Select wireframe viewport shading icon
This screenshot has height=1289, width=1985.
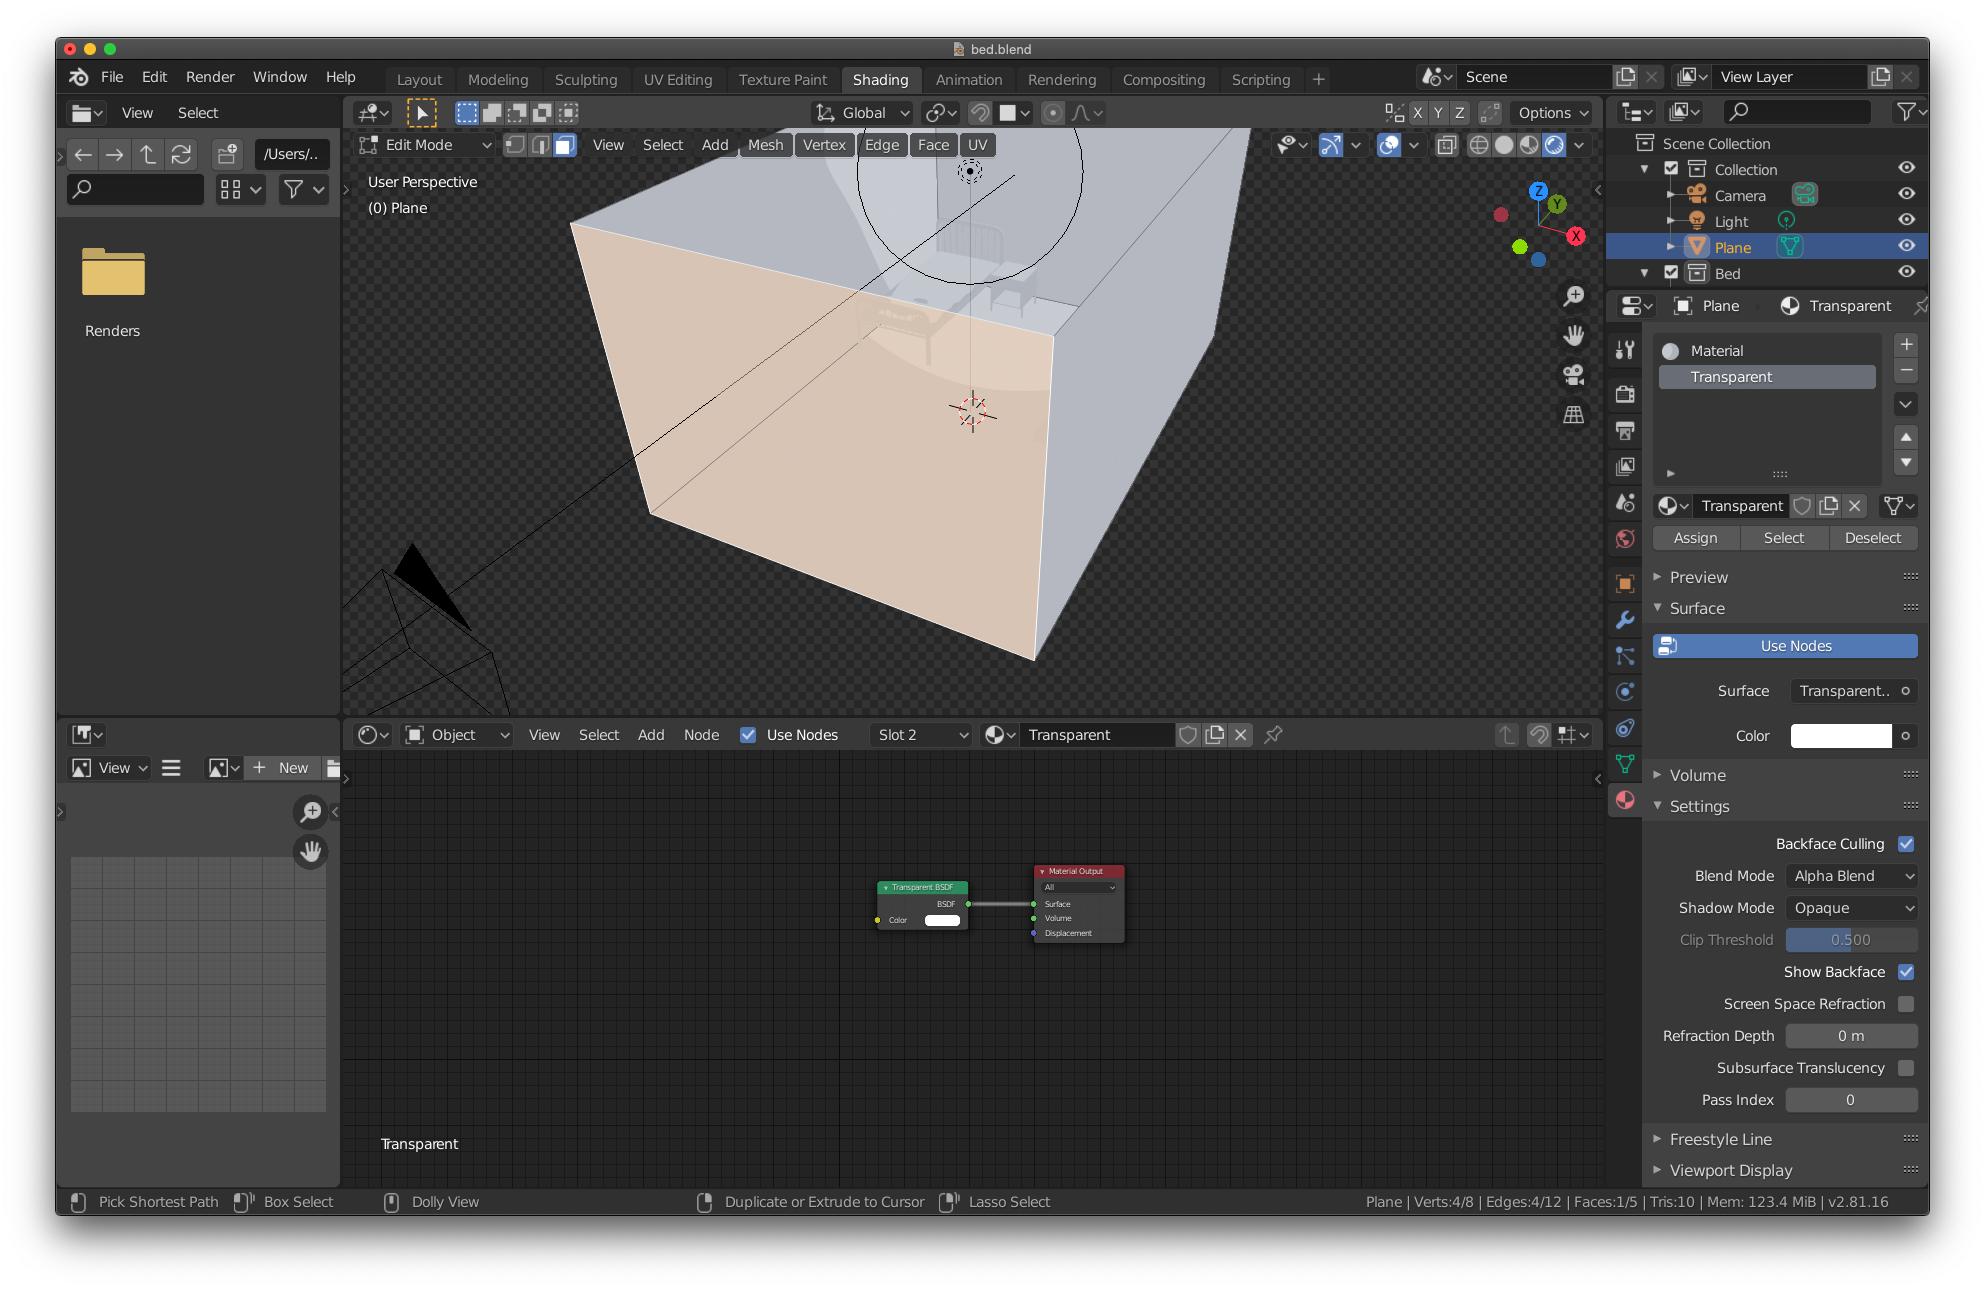coord(1478,145)
